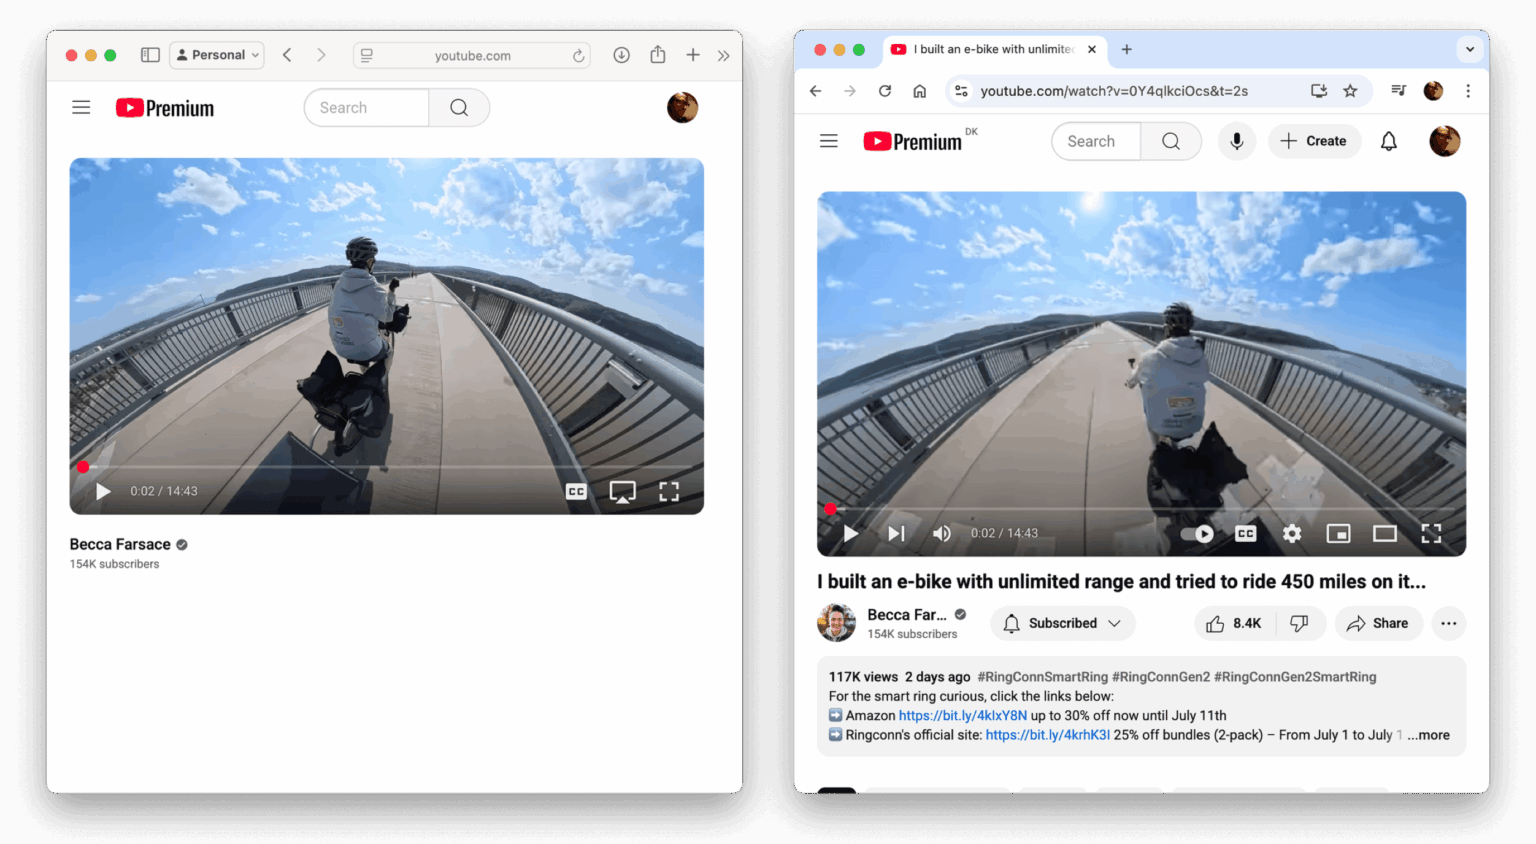Click the YouTube Premium logo
Viewport: 1536px width, 844px height.
(x=912, y=141)
